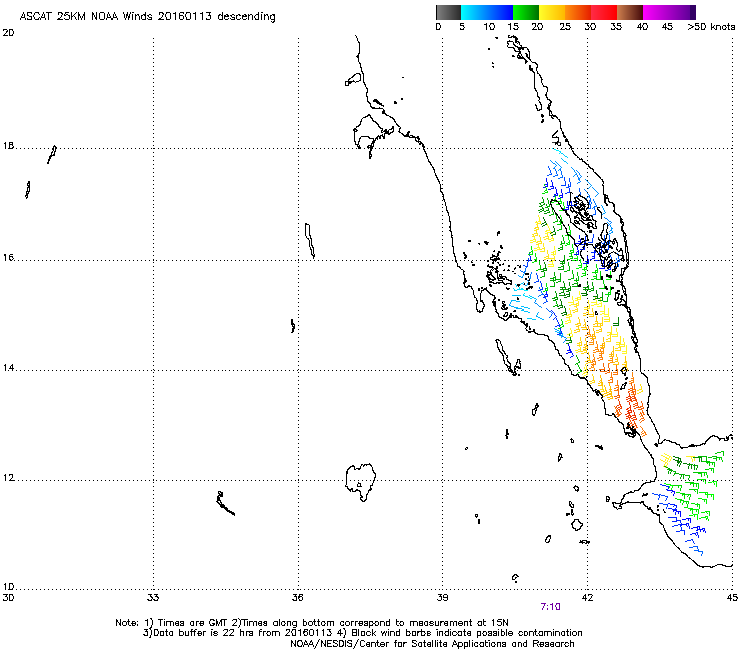Click the '40' legend scale number

coord(642,27)
